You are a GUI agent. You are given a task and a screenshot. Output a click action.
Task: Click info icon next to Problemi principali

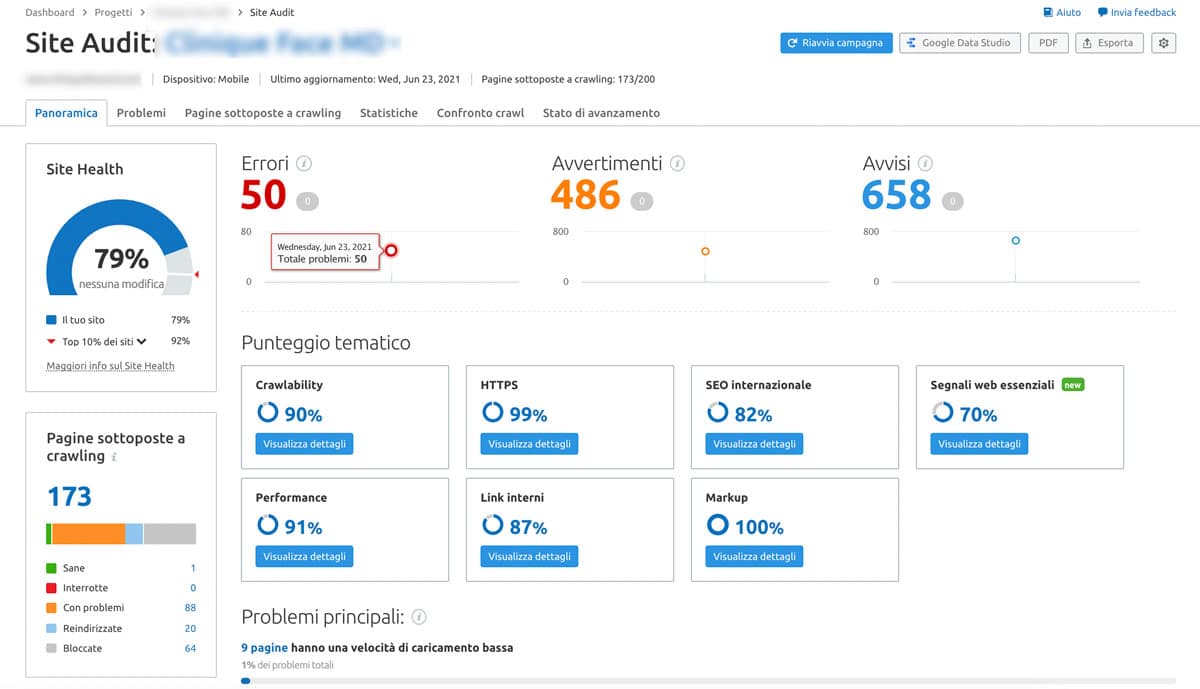coord(420,617)
